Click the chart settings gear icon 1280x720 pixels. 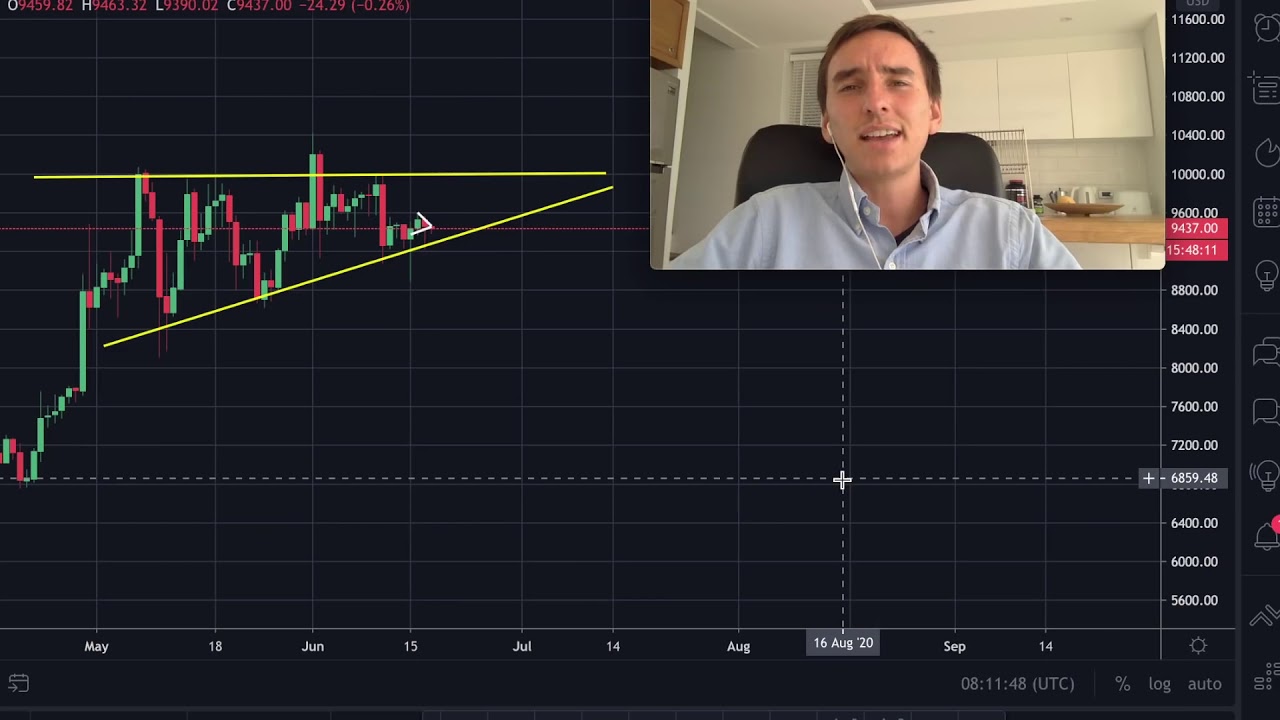tap(1198, 646)
